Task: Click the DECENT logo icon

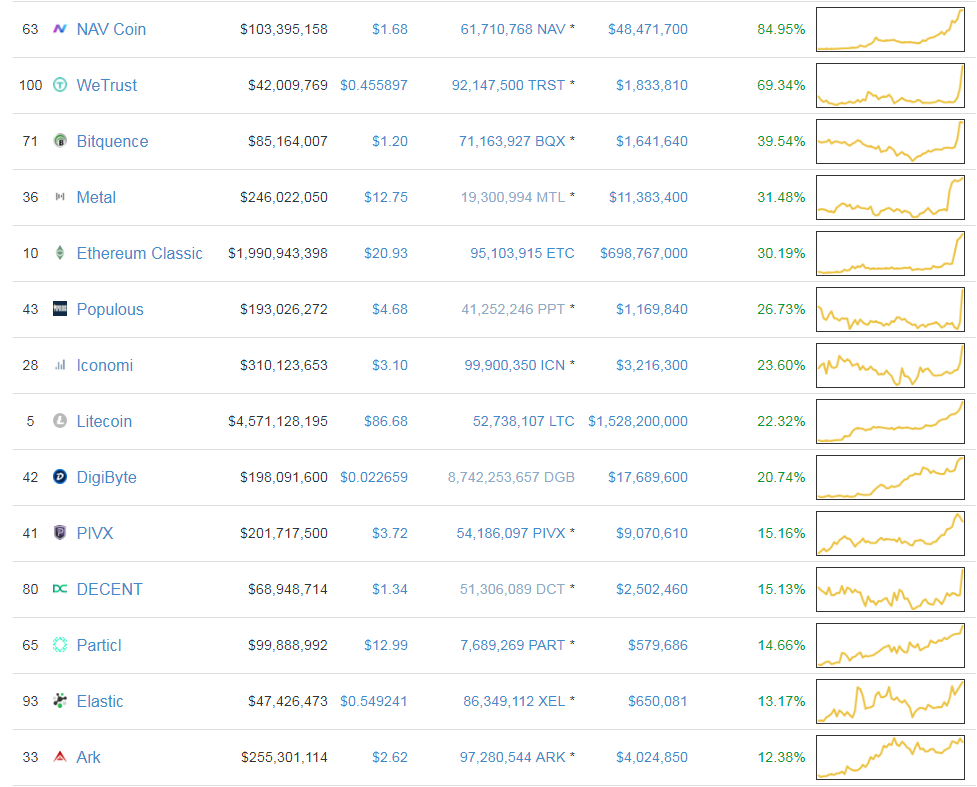Action: (60, 589)
